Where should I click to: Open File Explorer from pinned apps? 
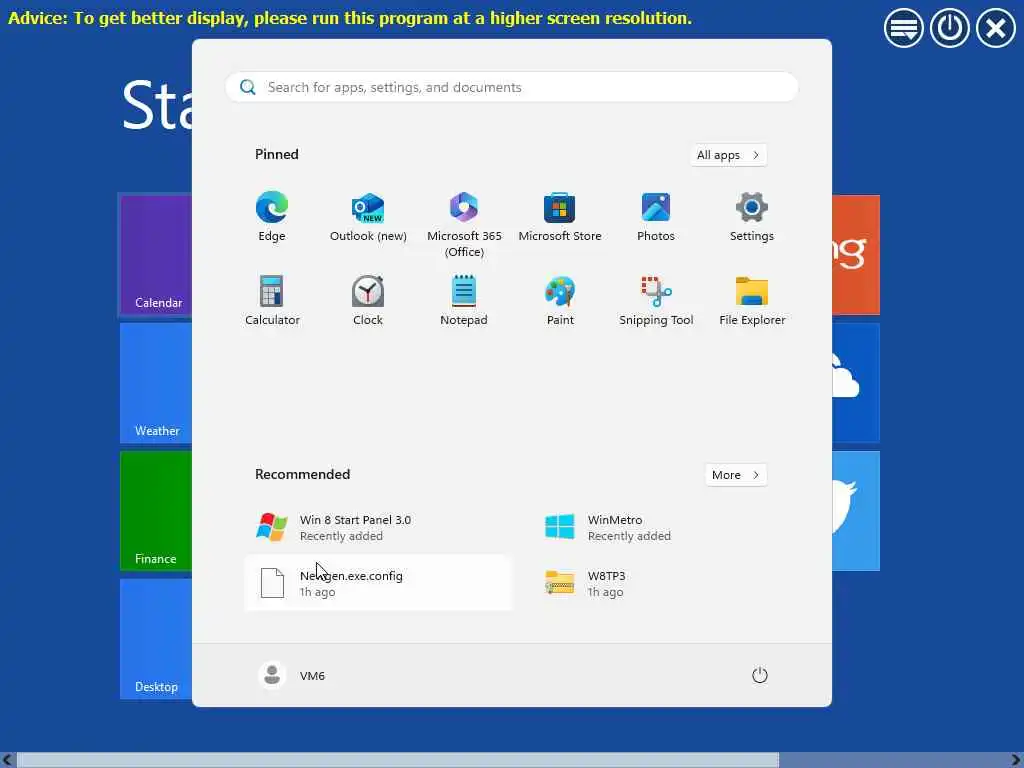tap(752, 300)
